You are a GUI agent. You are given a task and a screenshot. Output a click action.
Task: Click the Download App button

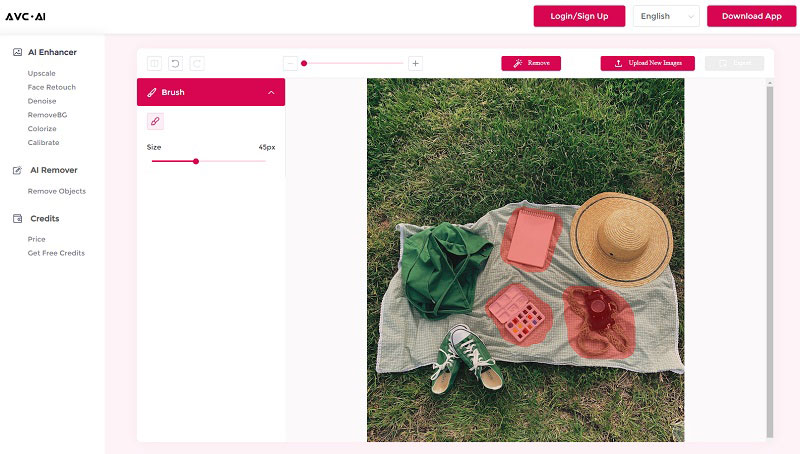coord(752,16)
